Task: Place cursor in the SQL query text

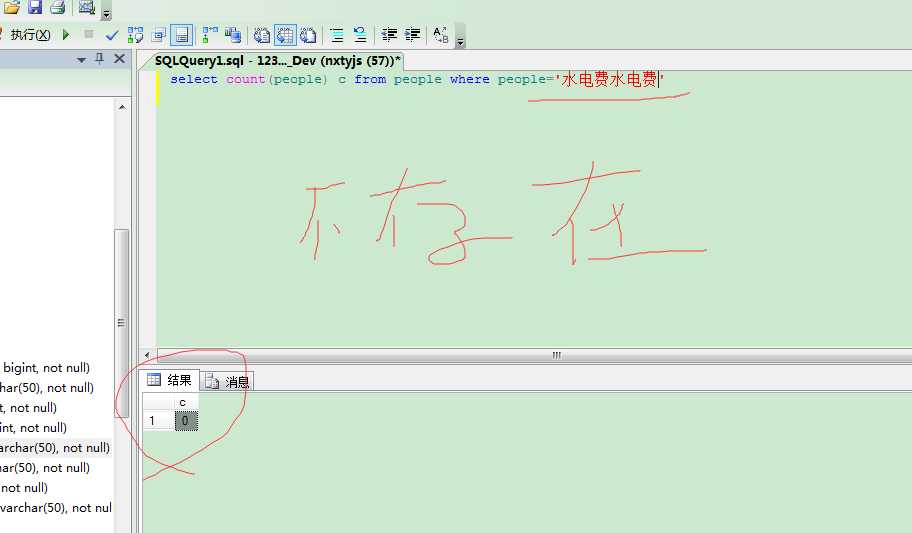Action: 417,80
